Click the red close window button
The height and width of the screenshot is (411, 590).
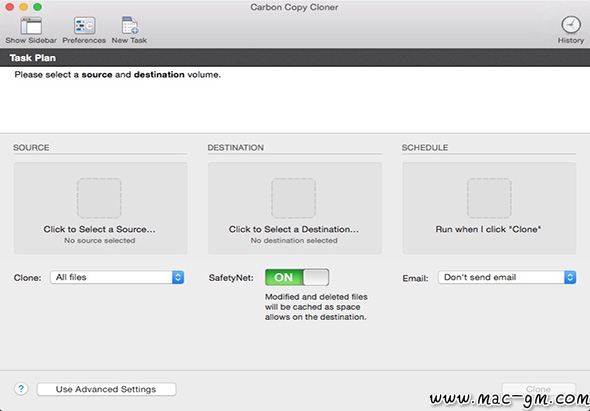(10, 7)
